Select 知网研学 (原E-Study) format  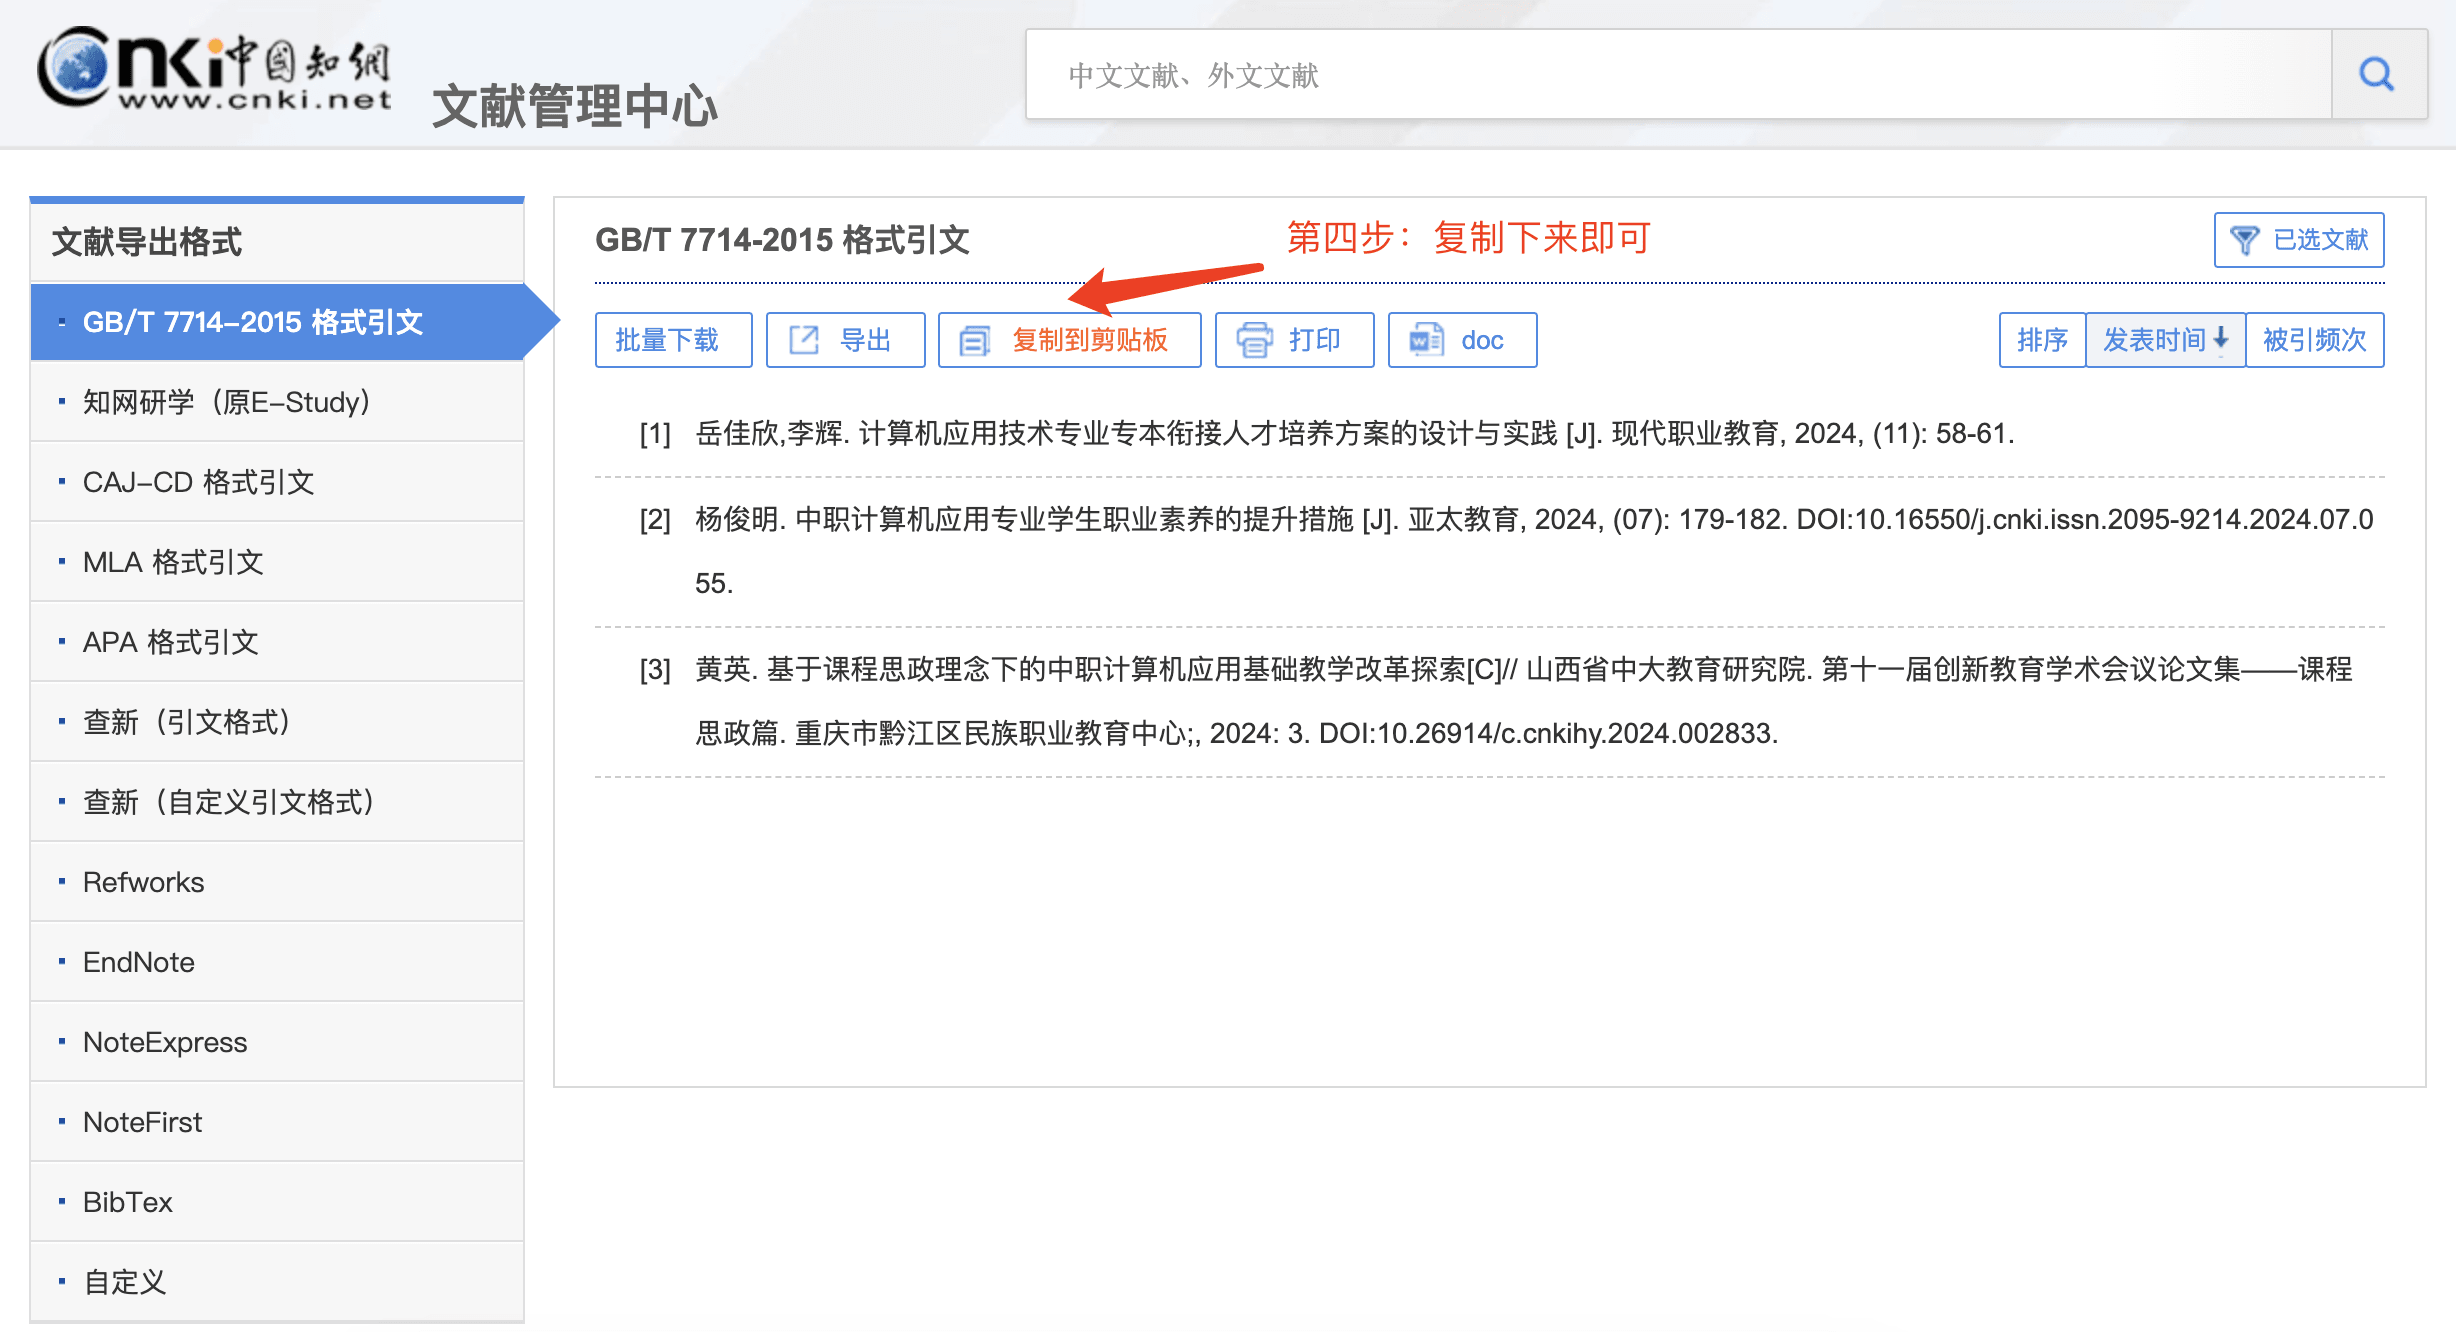point(226,402)
